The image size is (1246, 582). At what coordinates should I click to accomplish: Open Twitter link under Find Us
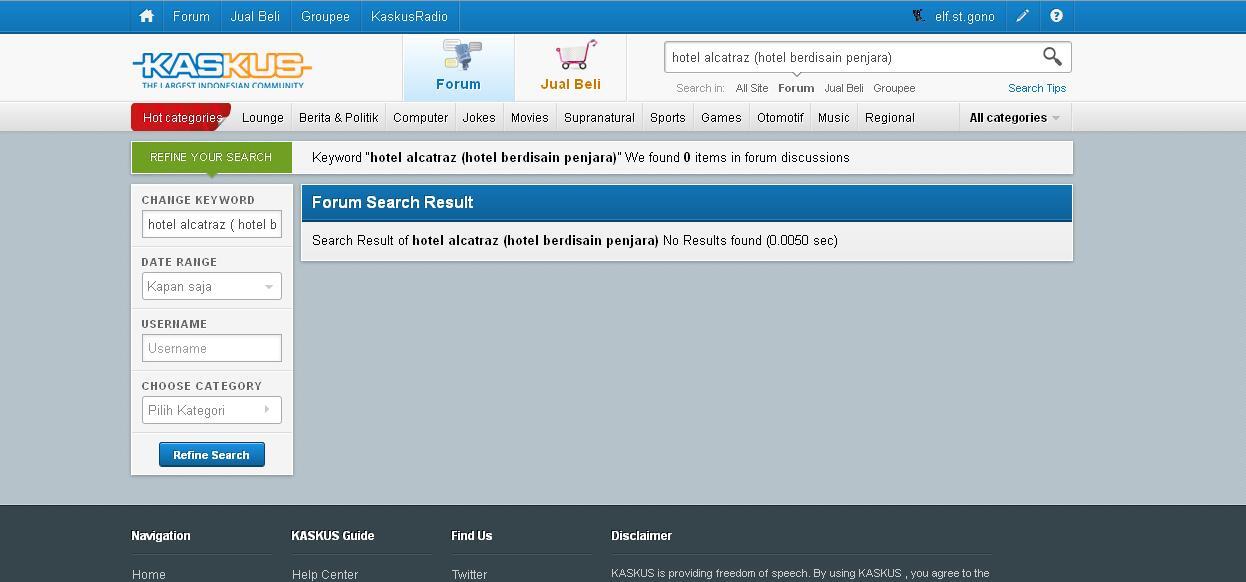(x=469, y=574)
